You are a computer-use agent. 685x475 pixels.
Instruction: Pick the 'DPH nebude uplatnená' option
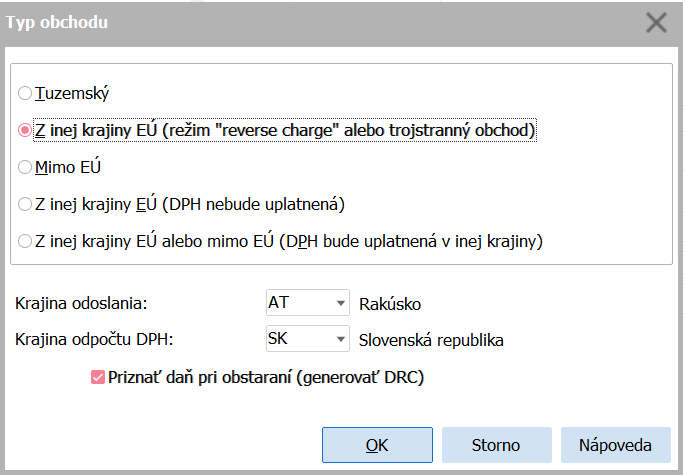(x=25, y=204)
